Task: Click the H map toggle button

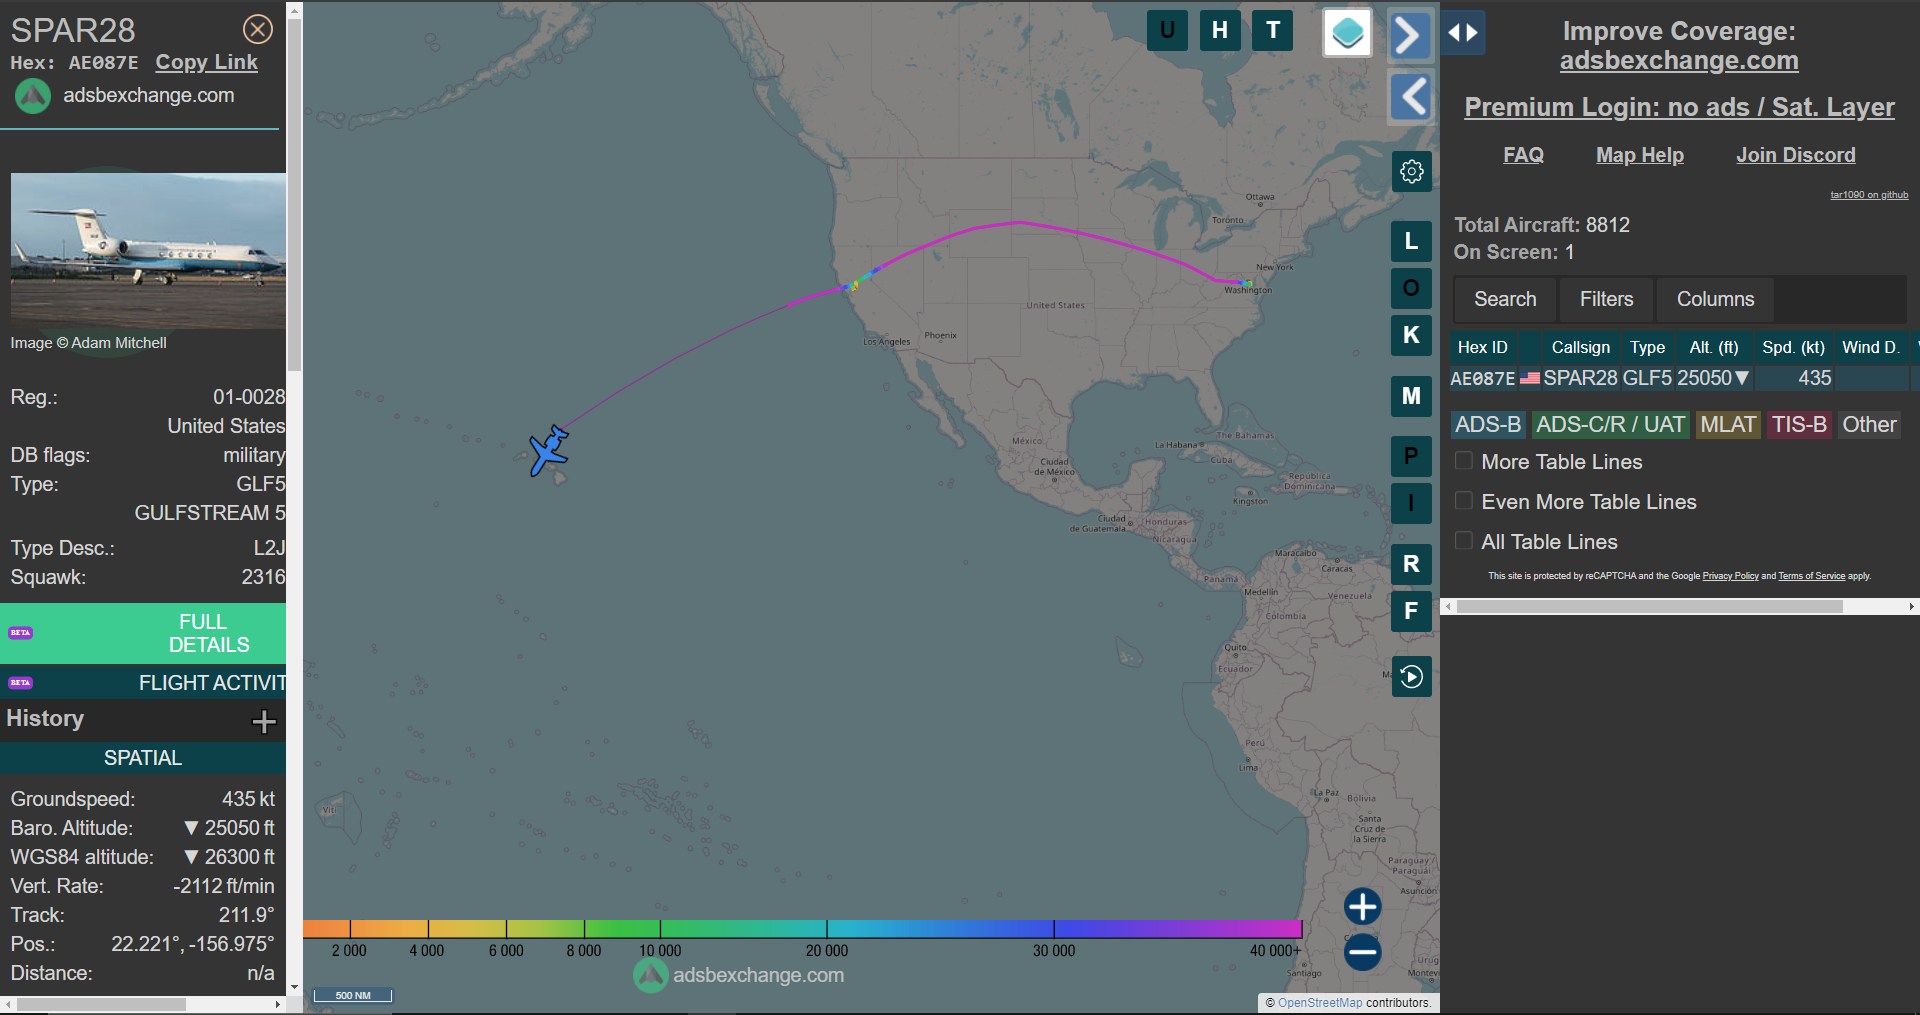Action: point(1220,30)
